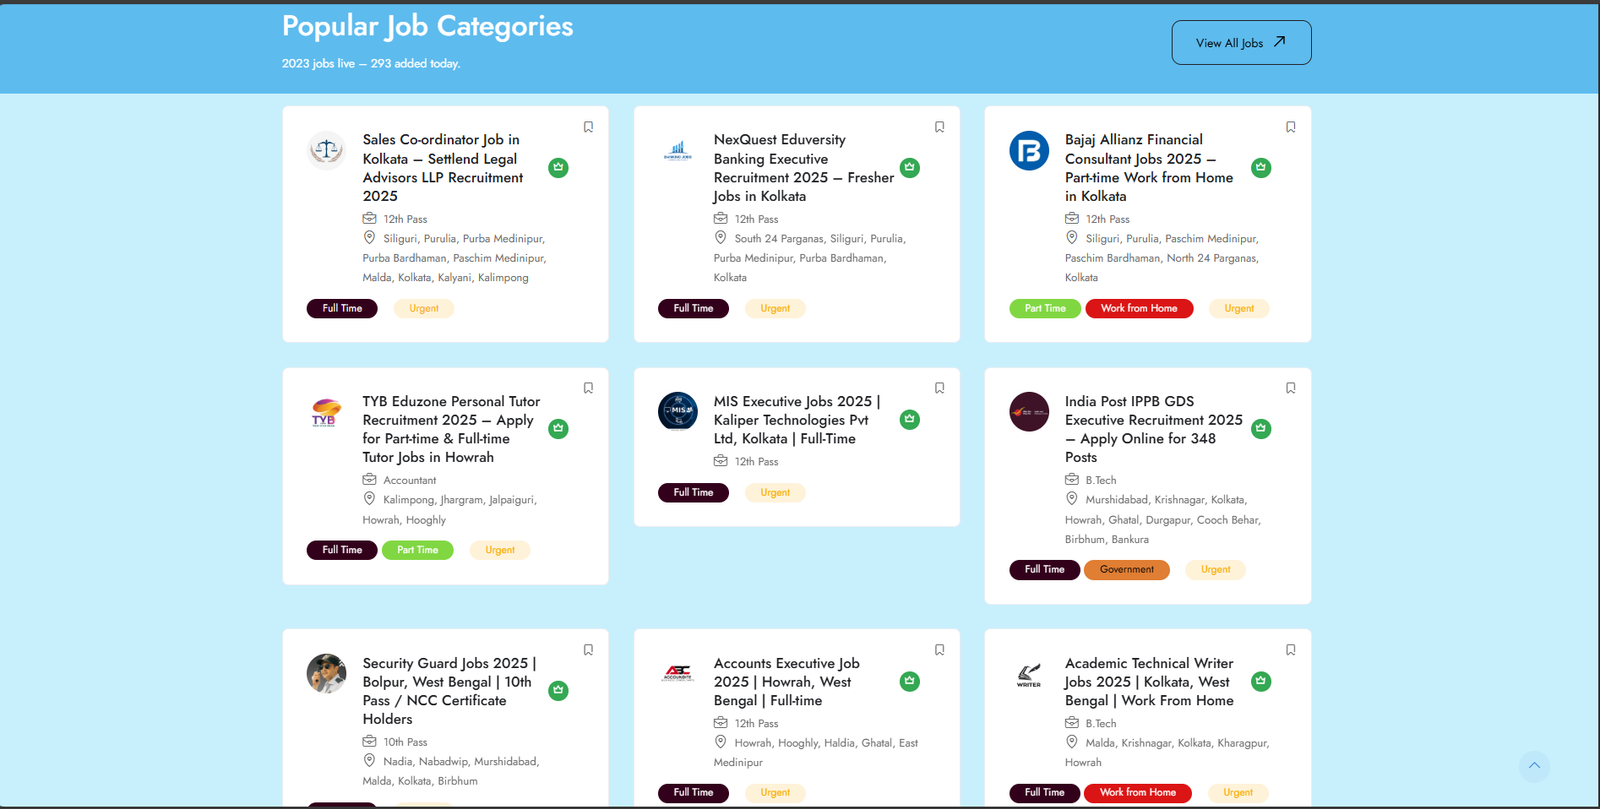Click the green featured badge on Academic Technical Writer job
Image resolution: width=1600 pixels, height=809 pixels.
1261,681
